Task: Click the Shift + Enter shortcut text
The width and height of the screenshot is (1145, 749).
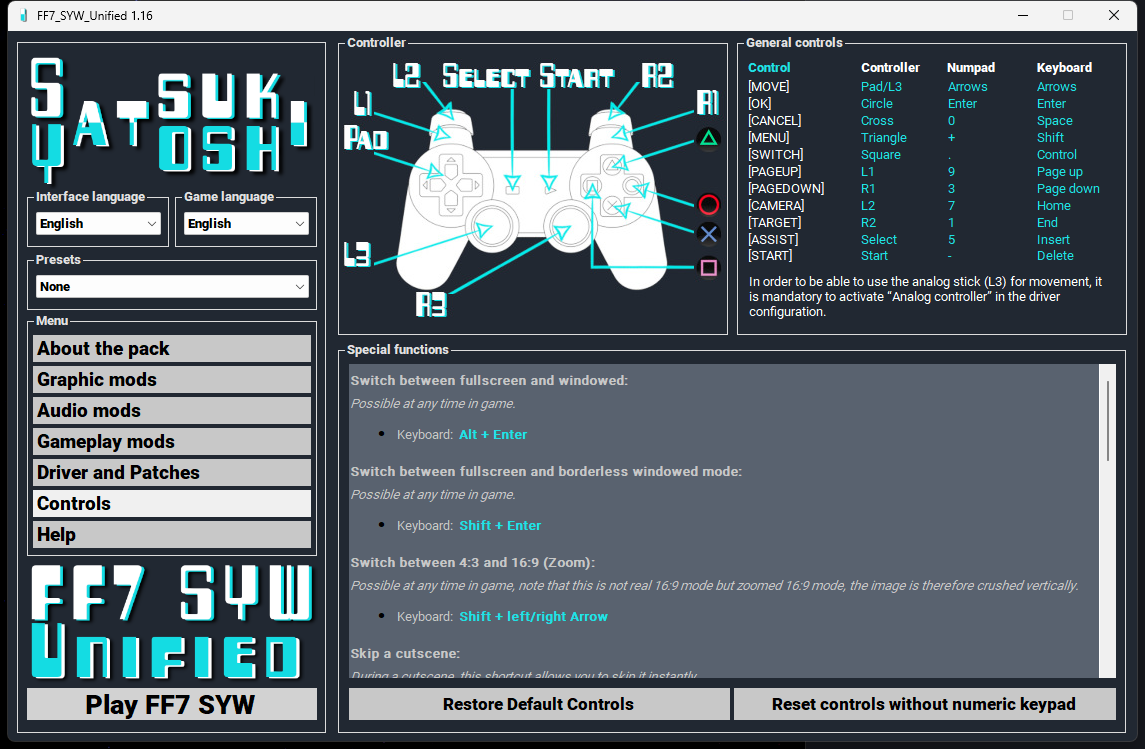Action: 500,526
